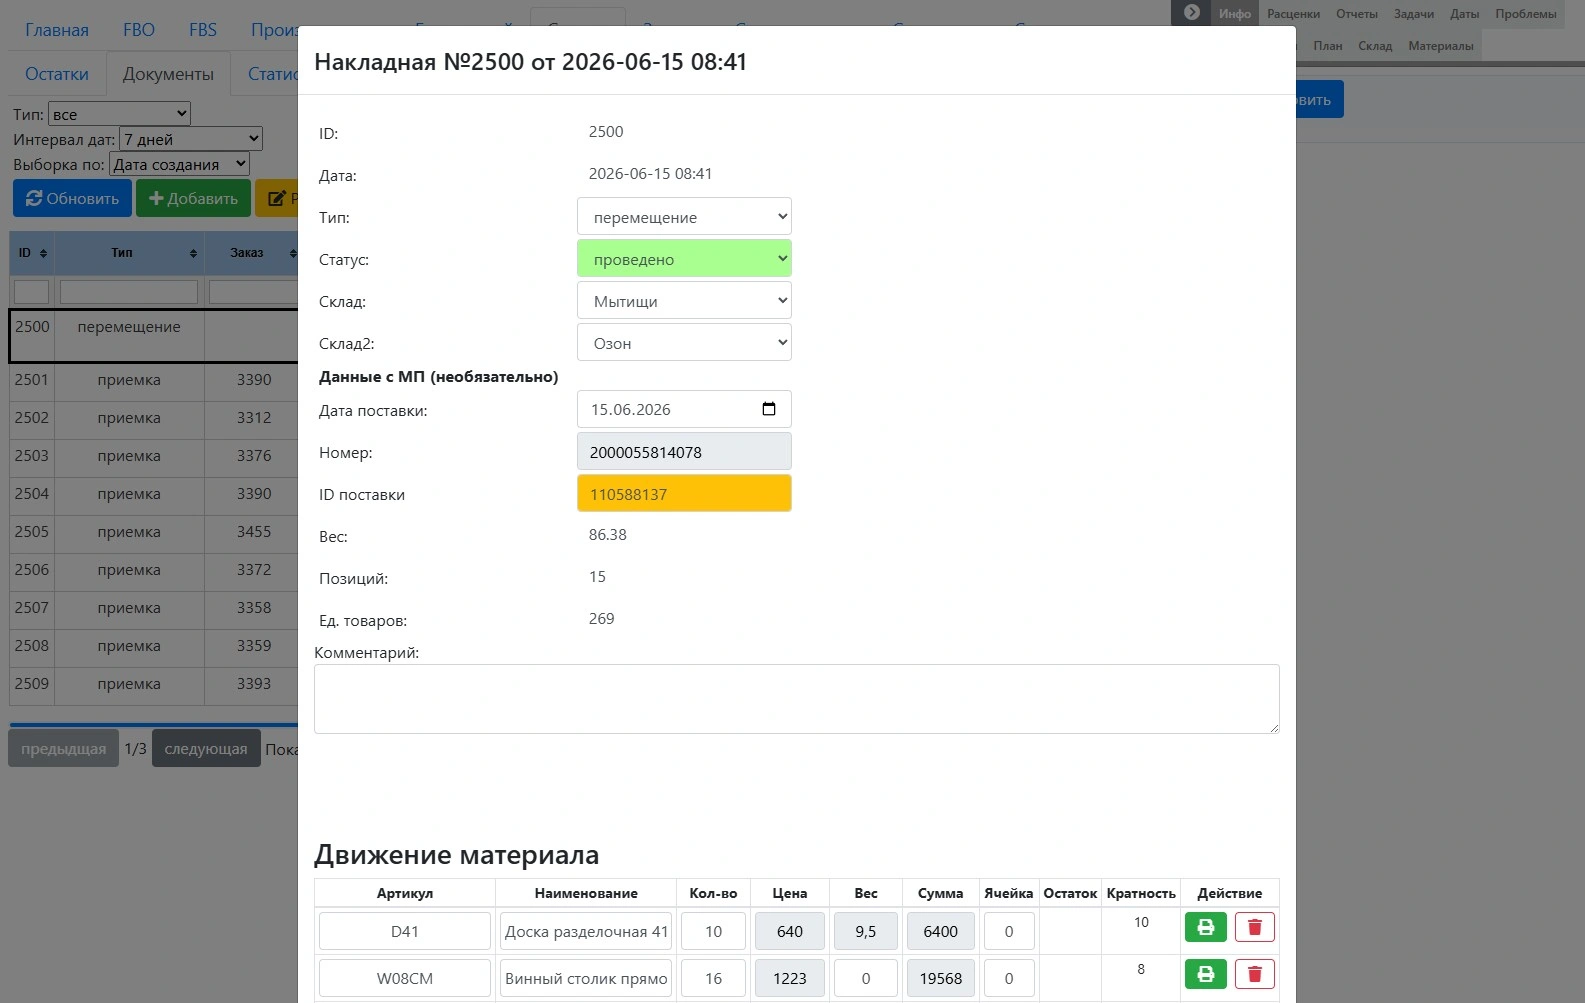Open the Отчеты top tab
The width and height of the screenshot is (1585, 1003).
click(1357, 14)
